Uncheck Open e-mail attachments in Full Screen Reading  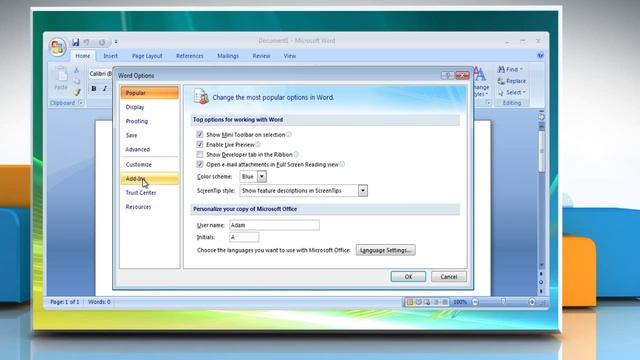point(200,164)
